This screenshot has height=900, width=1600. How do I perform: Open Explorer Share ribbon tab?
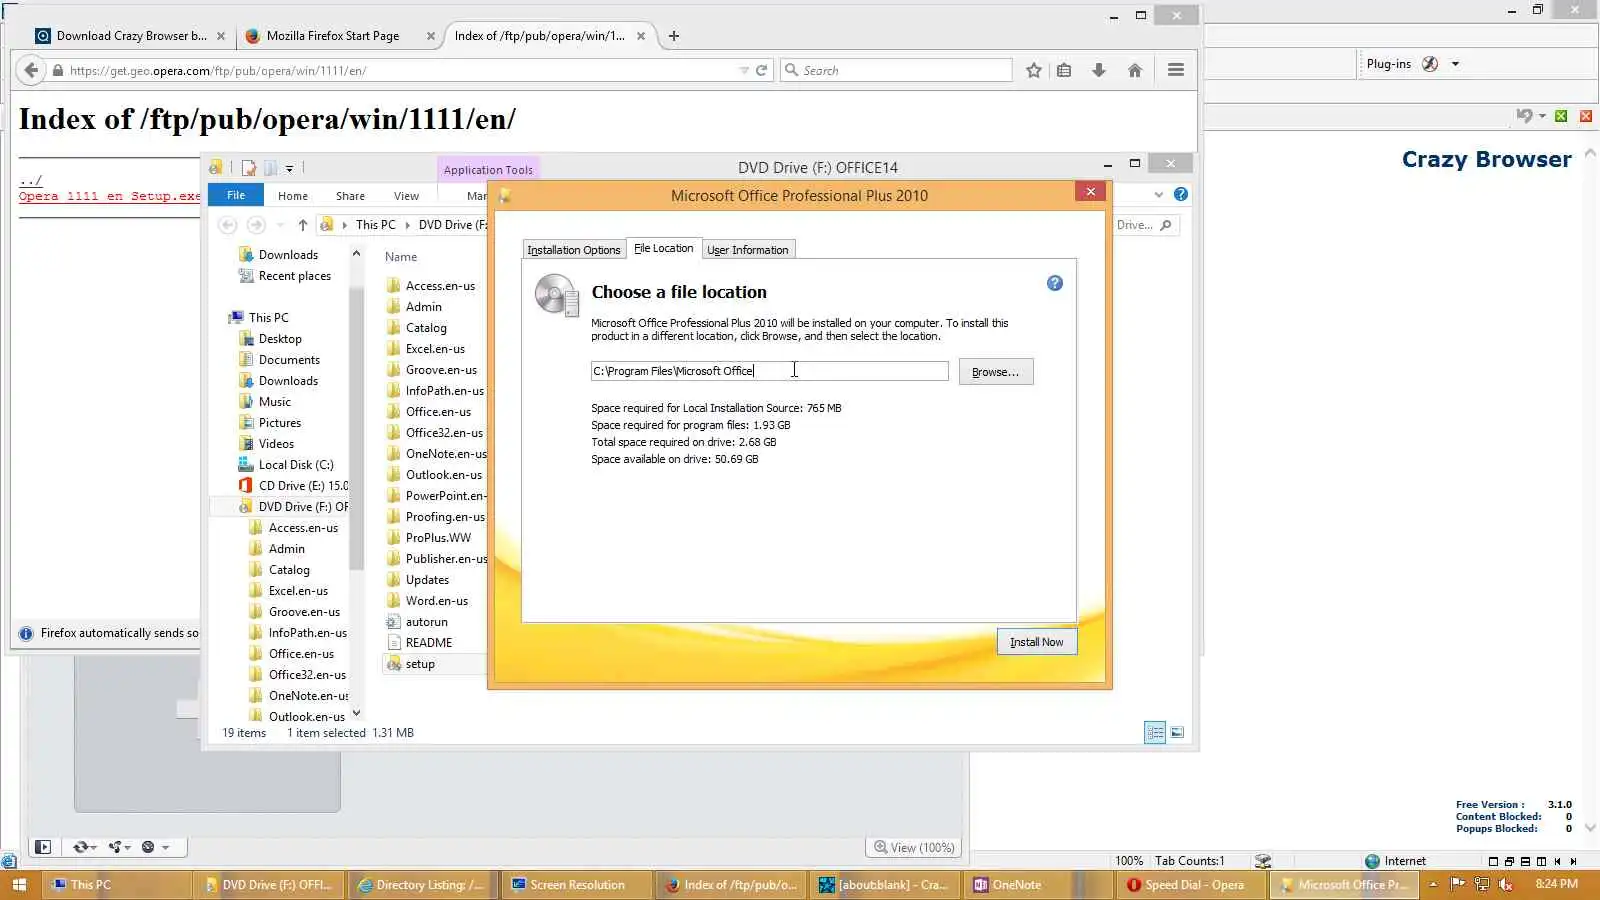350,196
